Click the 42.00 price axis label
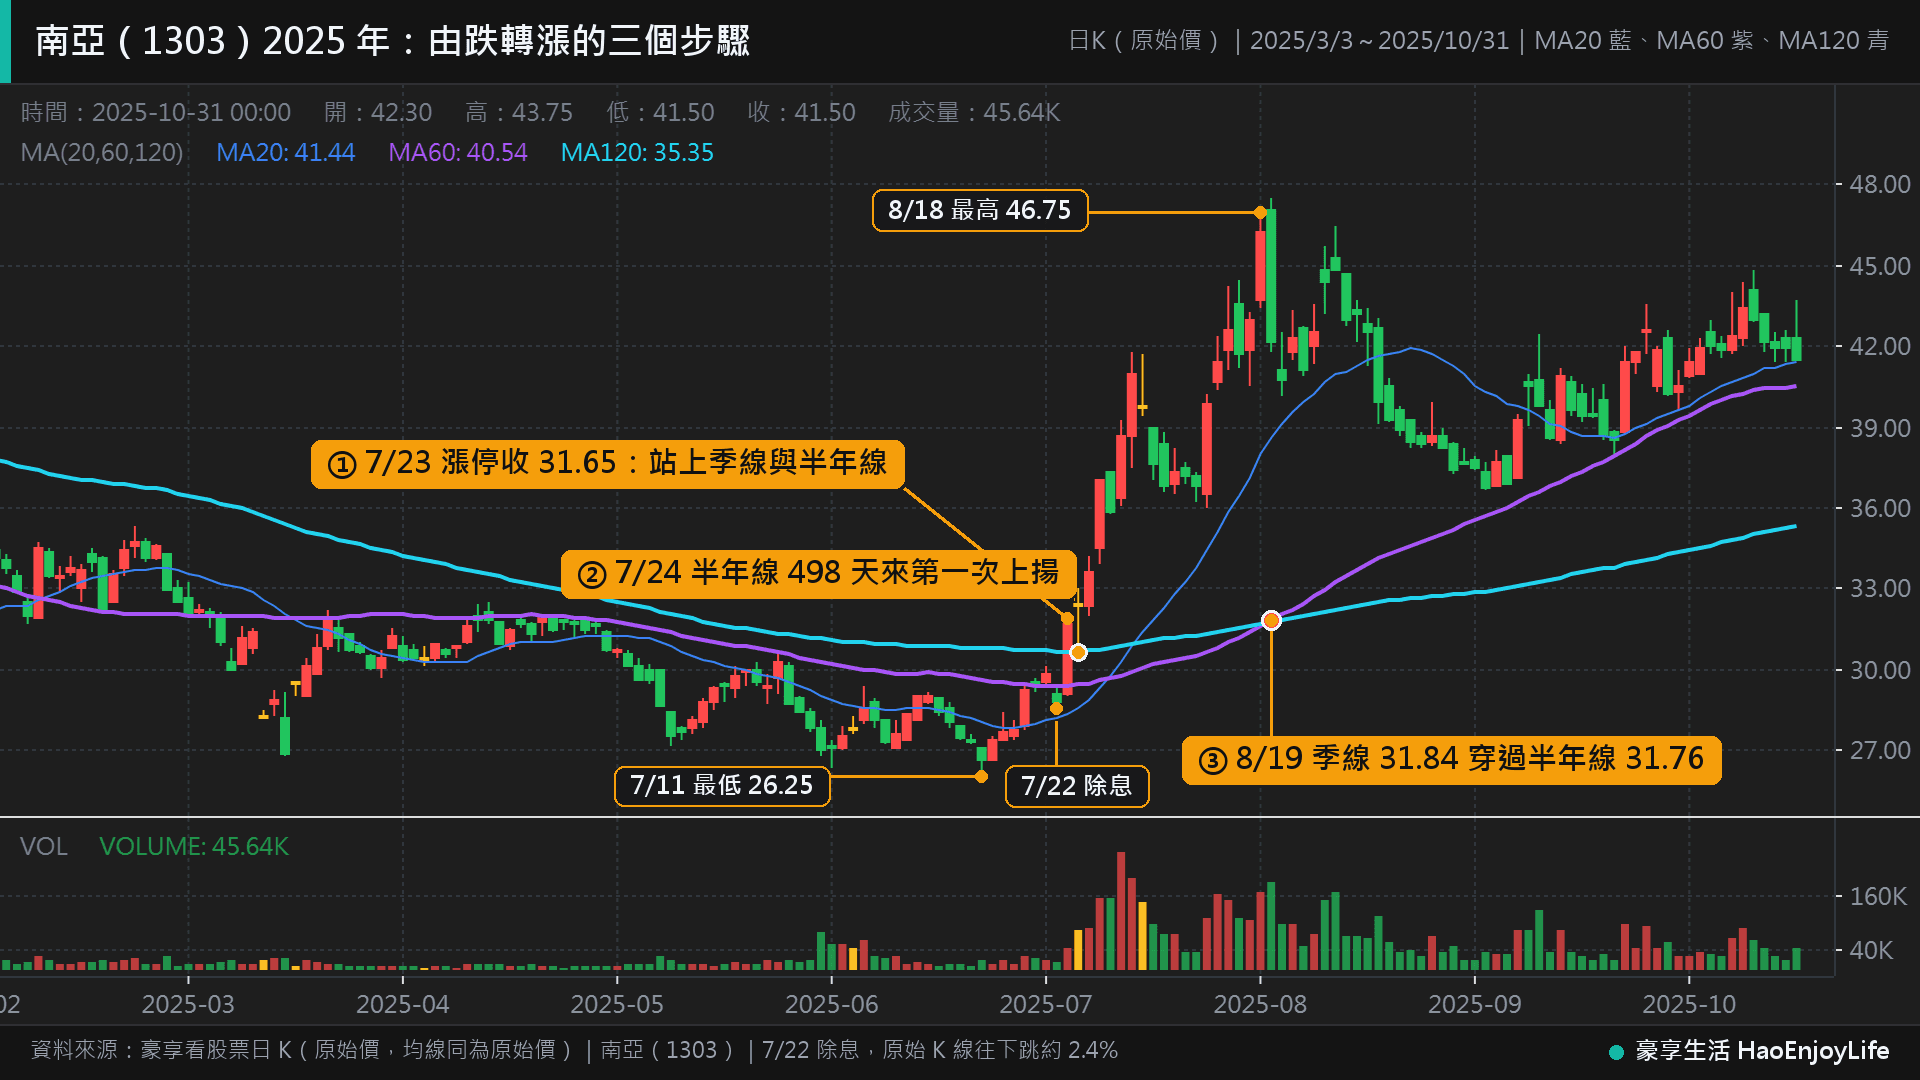1920x1080 pixels. point(1879,346)
